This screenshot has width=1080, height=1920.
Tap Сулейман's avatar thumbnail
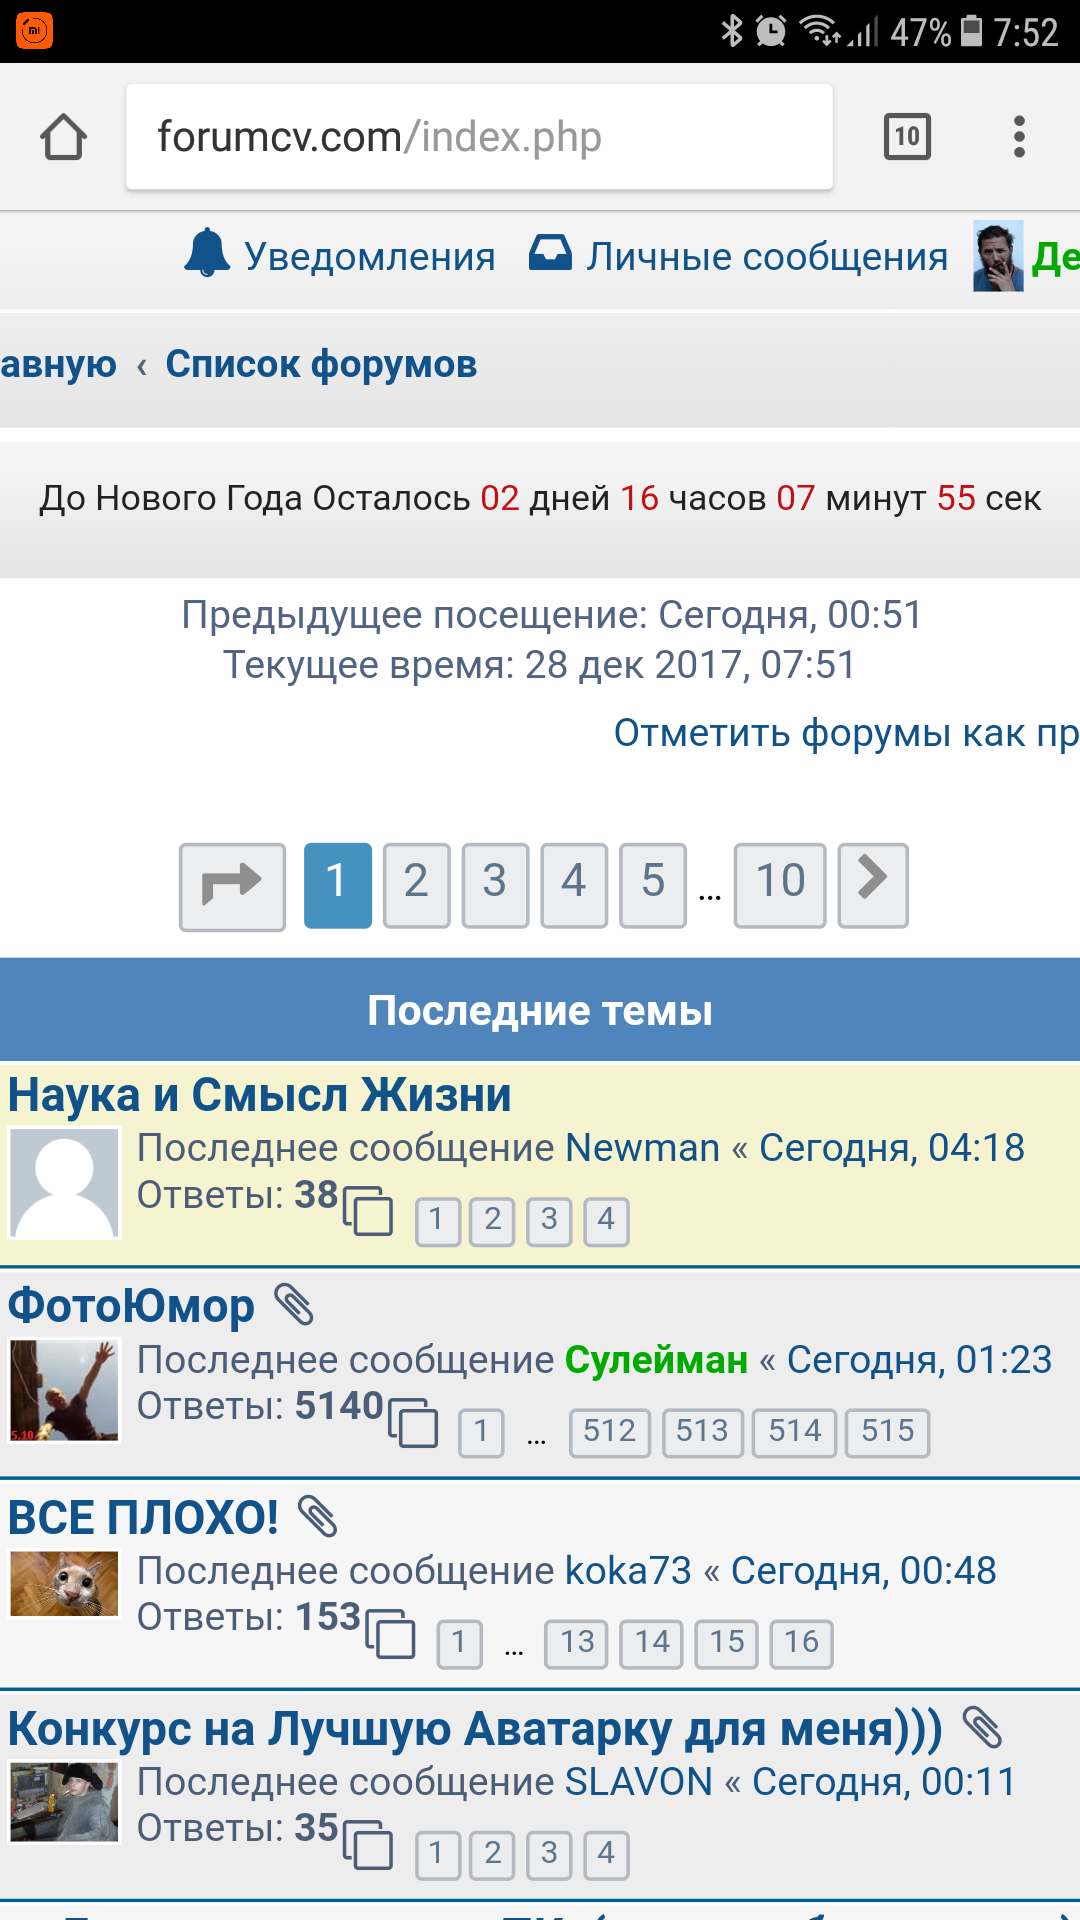tap(64, 1390)
